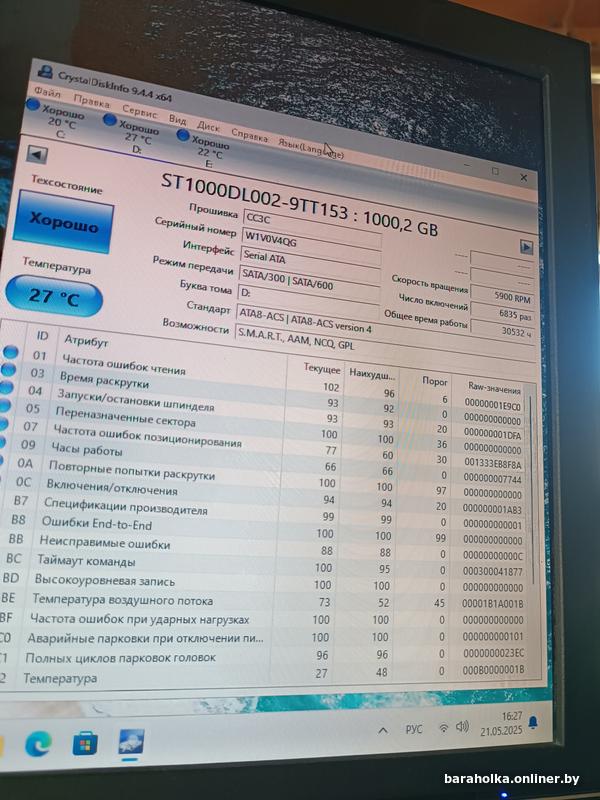Select the Повторные попытки раскрутки row

268,479
